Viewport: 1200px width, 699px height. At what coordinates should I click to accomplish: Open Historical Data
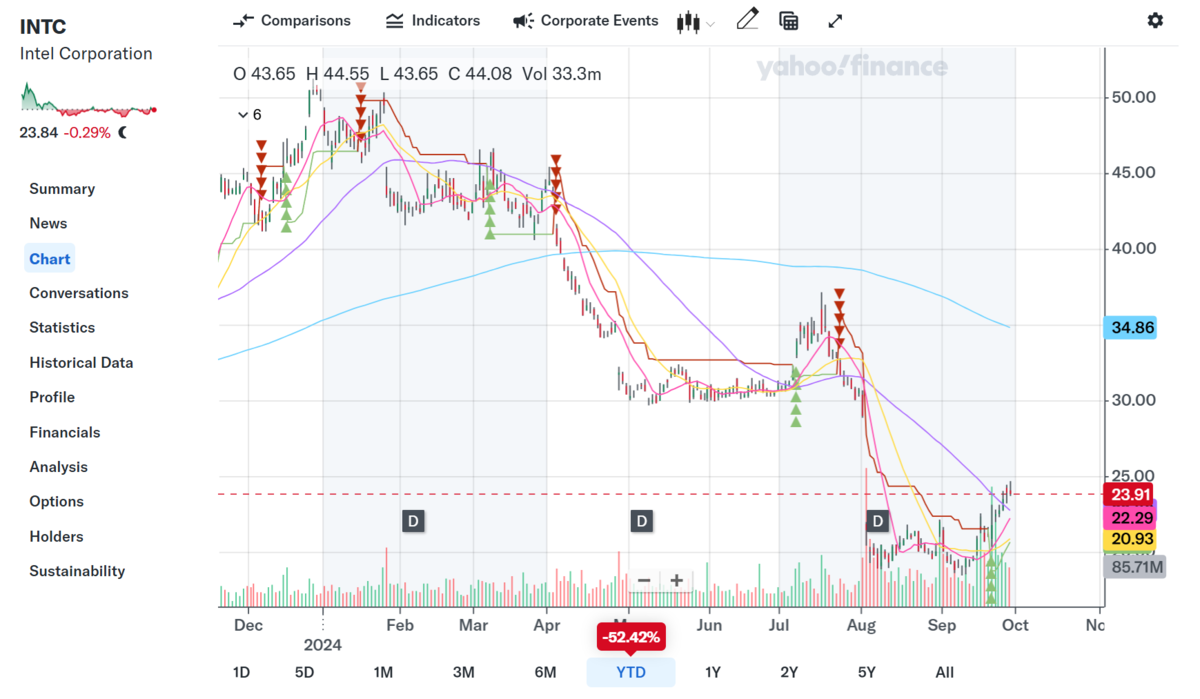81,363
